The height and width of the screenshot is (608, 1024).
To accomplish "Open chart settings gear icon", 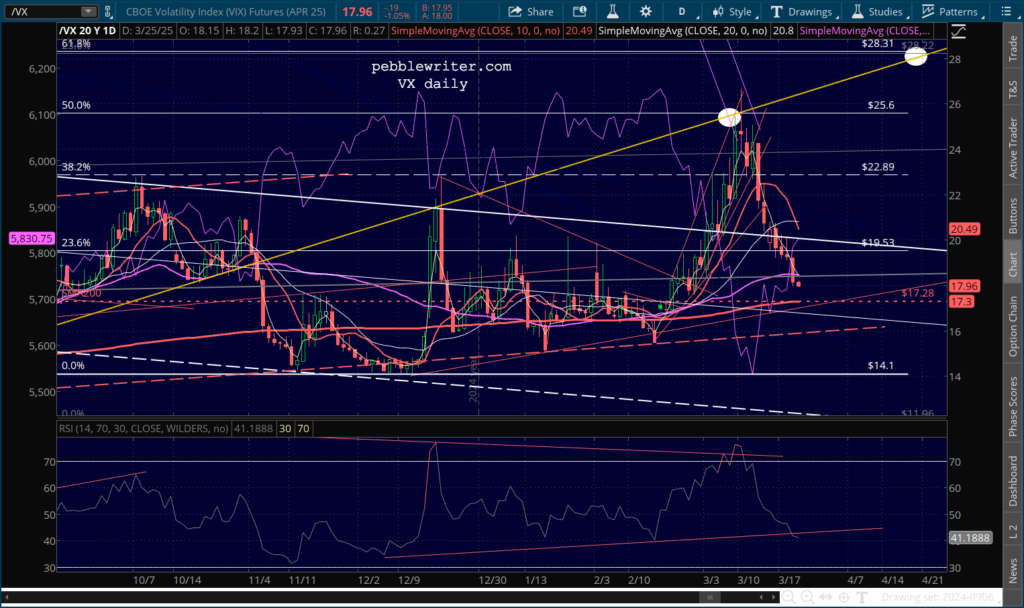I will coord(645,11).
